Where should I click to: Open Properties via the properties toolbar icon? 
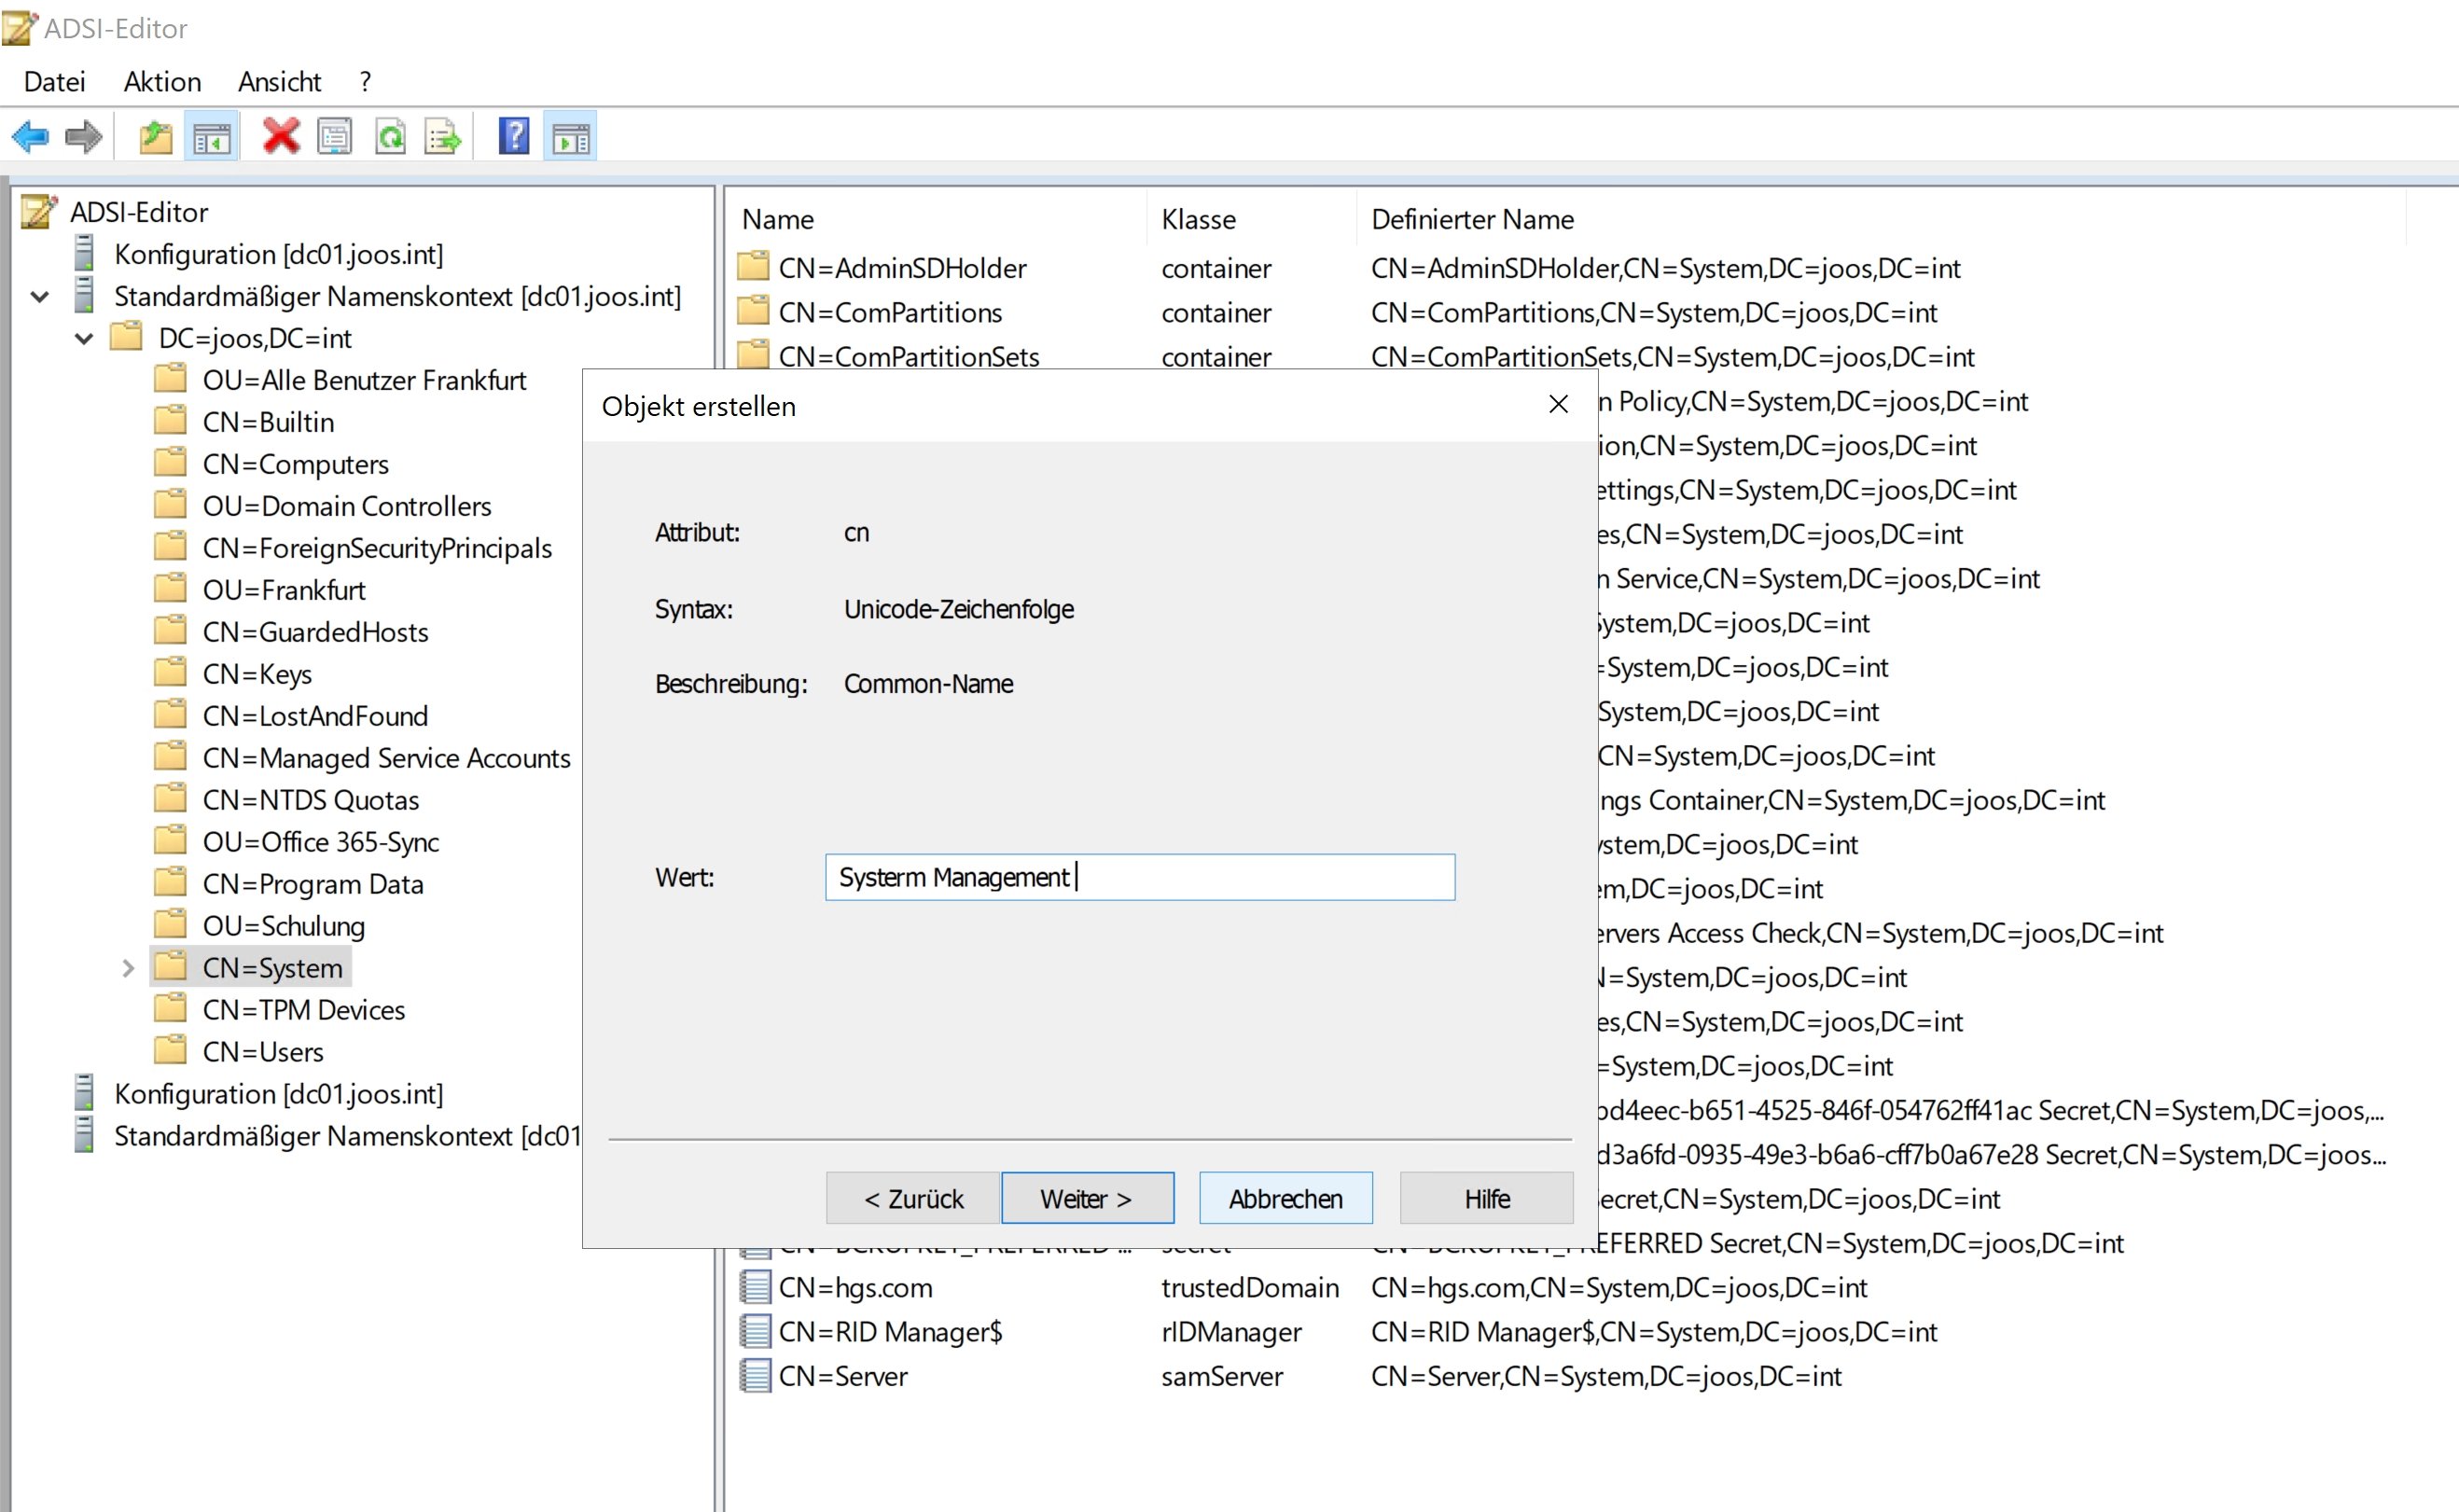(336, 136)
